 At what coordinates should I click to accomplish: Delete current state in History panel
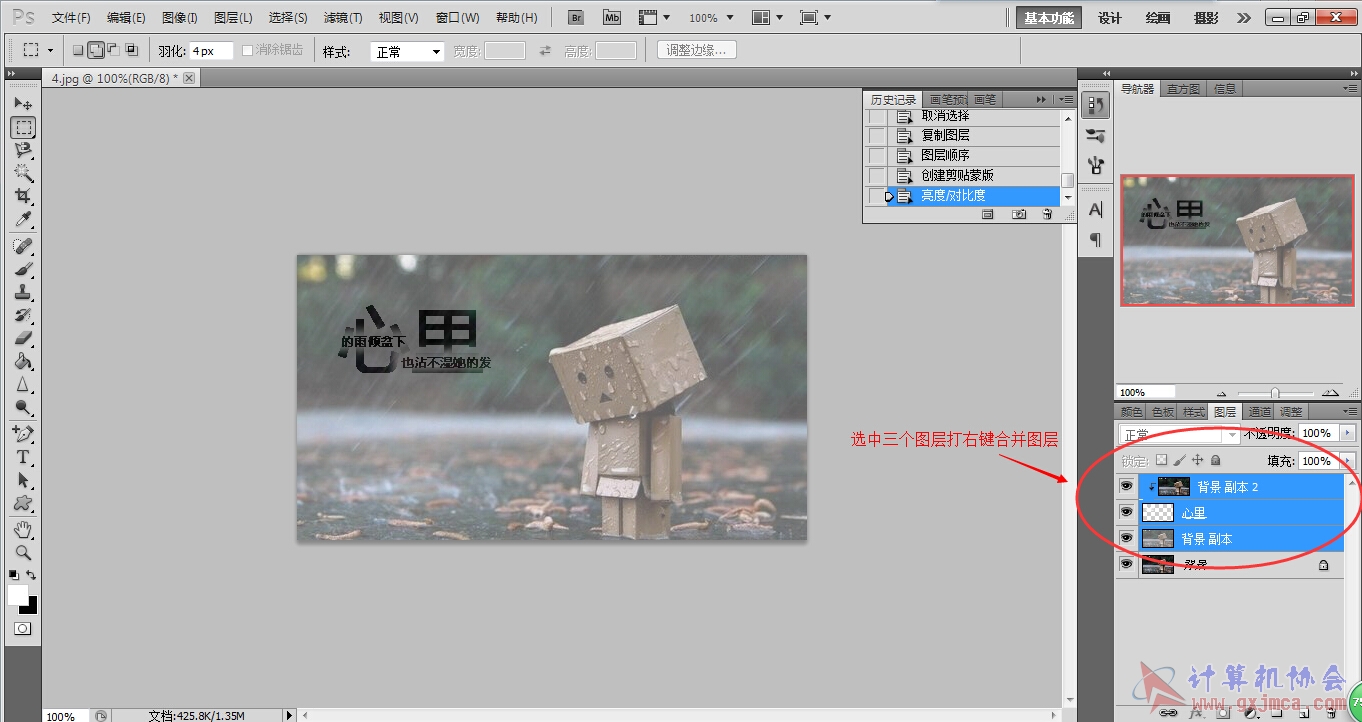point(1047,214)
